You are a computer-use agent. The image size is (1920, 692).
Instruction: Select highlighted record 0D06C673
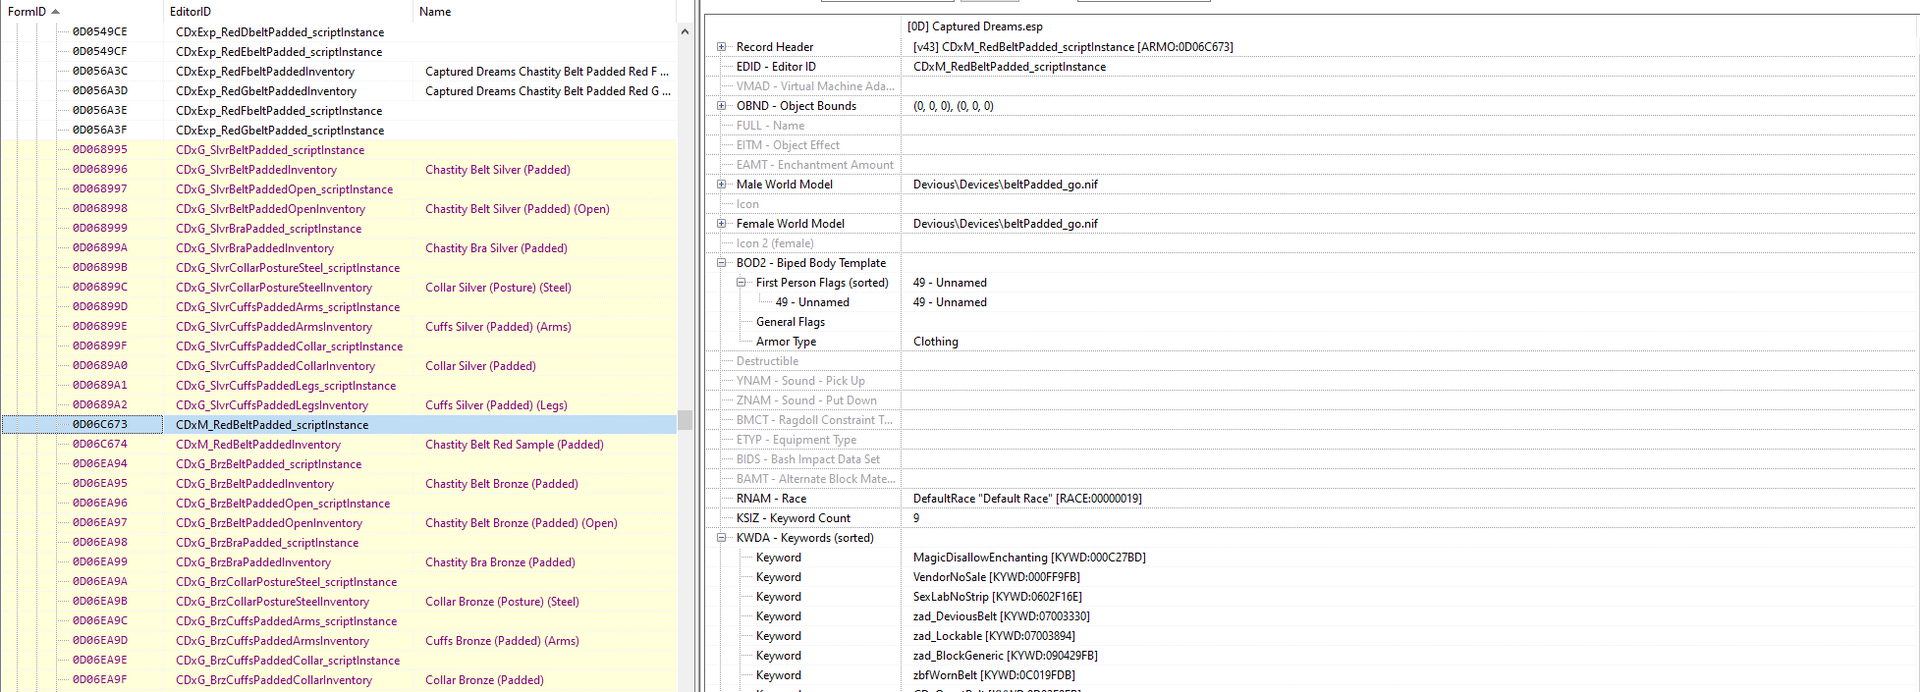339,425
